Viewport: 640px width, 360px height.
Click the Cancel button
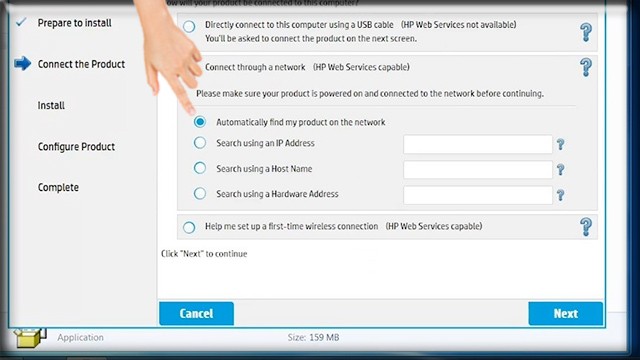[196, 313]
